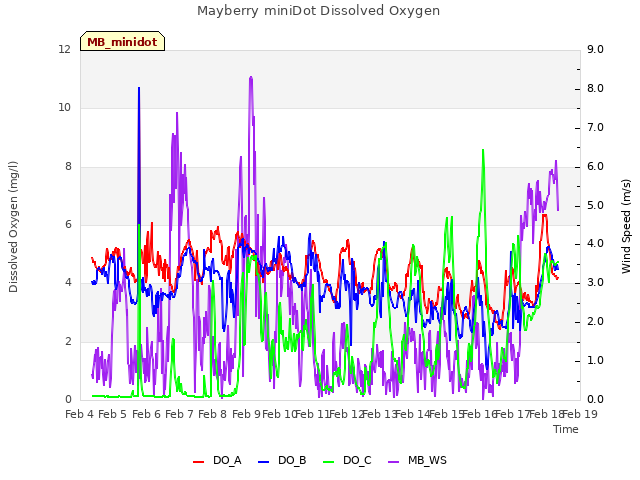
Task: Click the green DO_C legend swatch
Action: click(329, 461)
